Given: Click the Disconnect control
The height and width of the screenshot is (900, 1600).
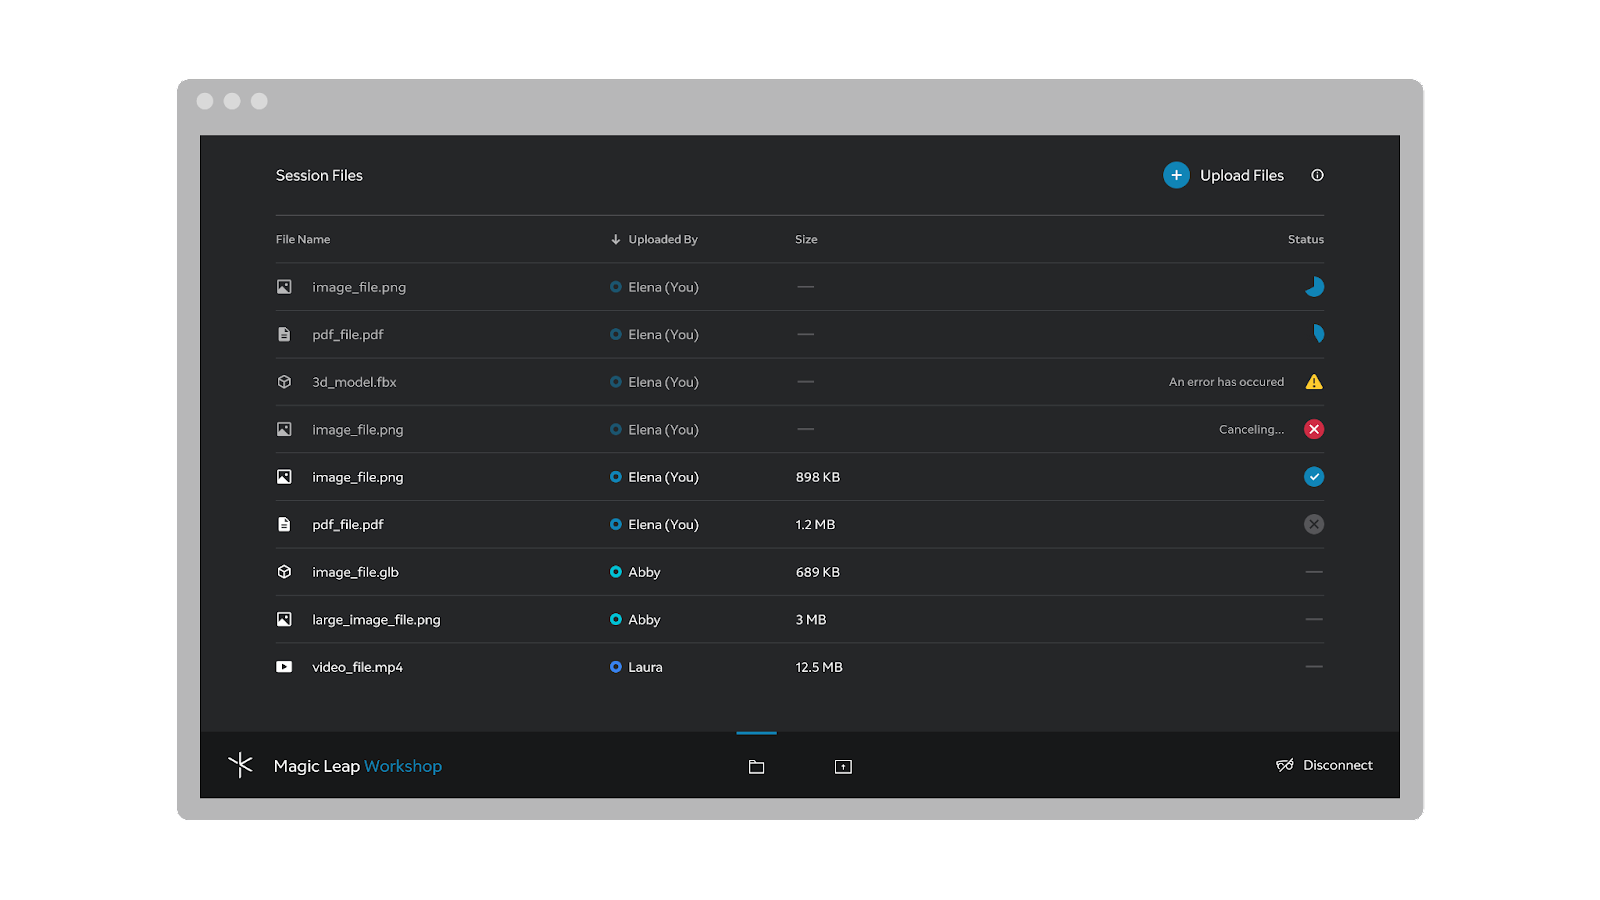Looking at the screenshot, I should (1324, 765).
